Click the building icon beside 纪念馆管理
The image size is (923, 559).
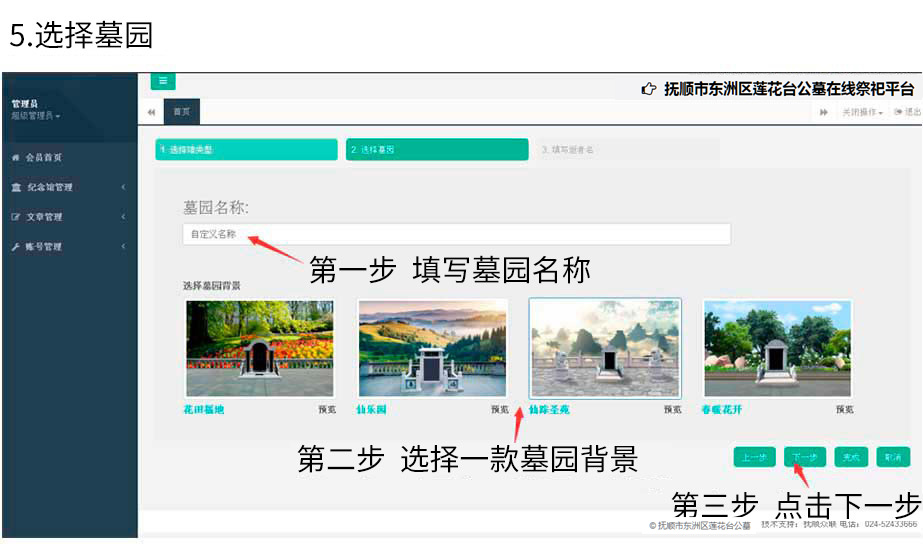(x=16, y=187)
